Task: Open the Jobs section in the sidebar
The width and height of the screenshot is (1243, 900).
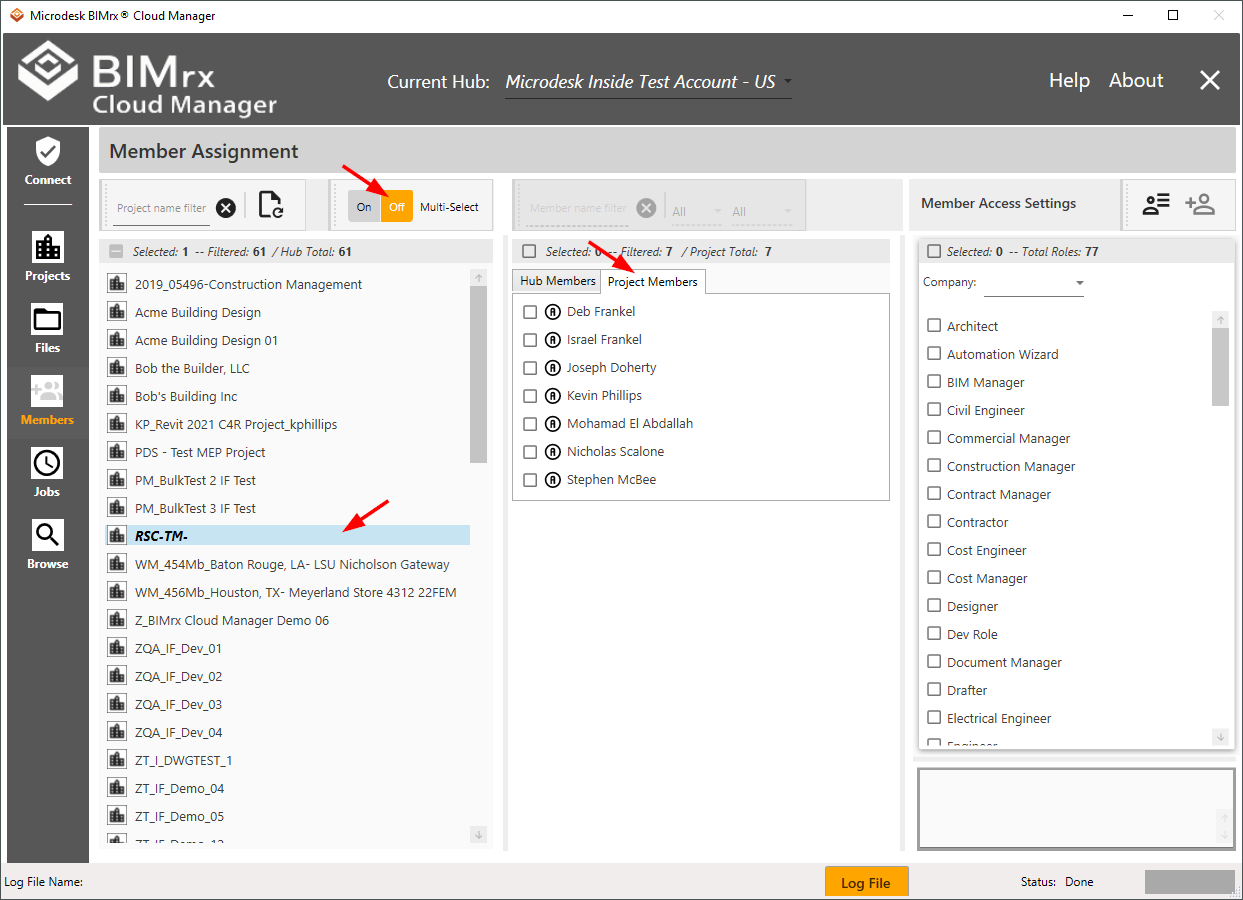Action: pyautogui.click(x=48, y=473)
